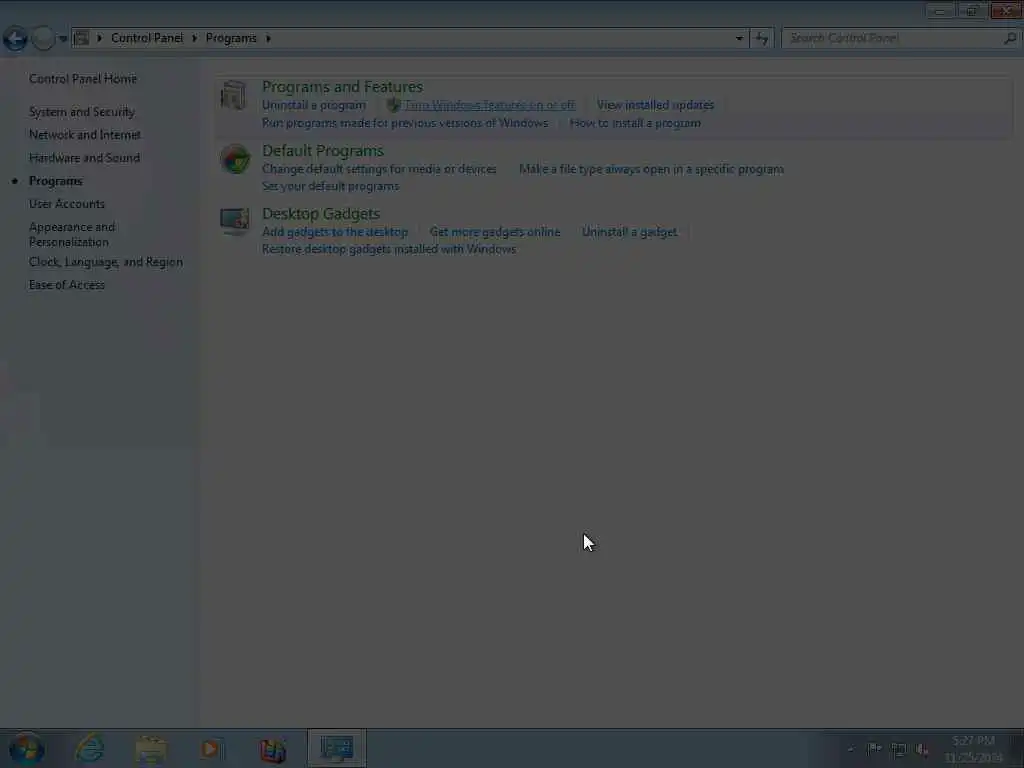Click the Back navigation arrow button
Viewport: 1024px width, 768px height.
point(15,39)
